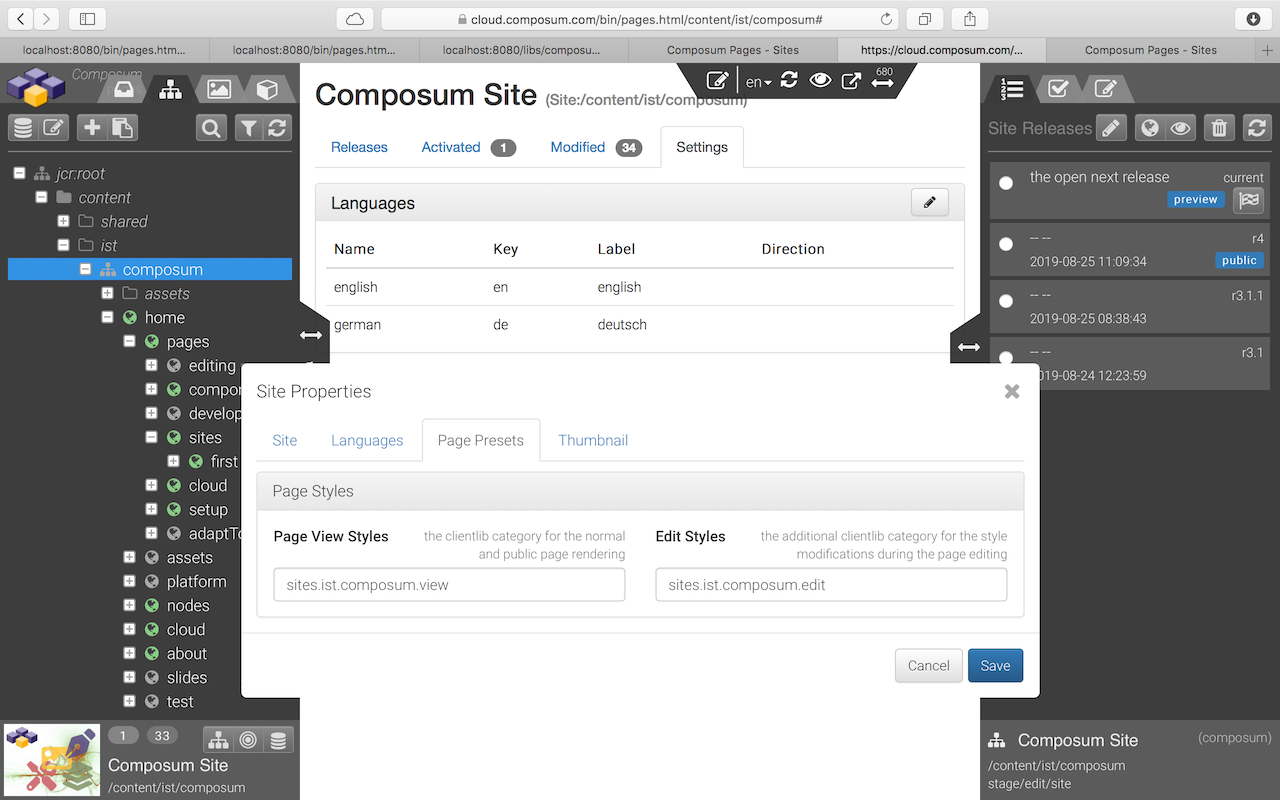The width and height of the screenshot is (1280, 800).
Task: Switch to Languages tab in Site Properties
Action: click(x=367, y=440)
